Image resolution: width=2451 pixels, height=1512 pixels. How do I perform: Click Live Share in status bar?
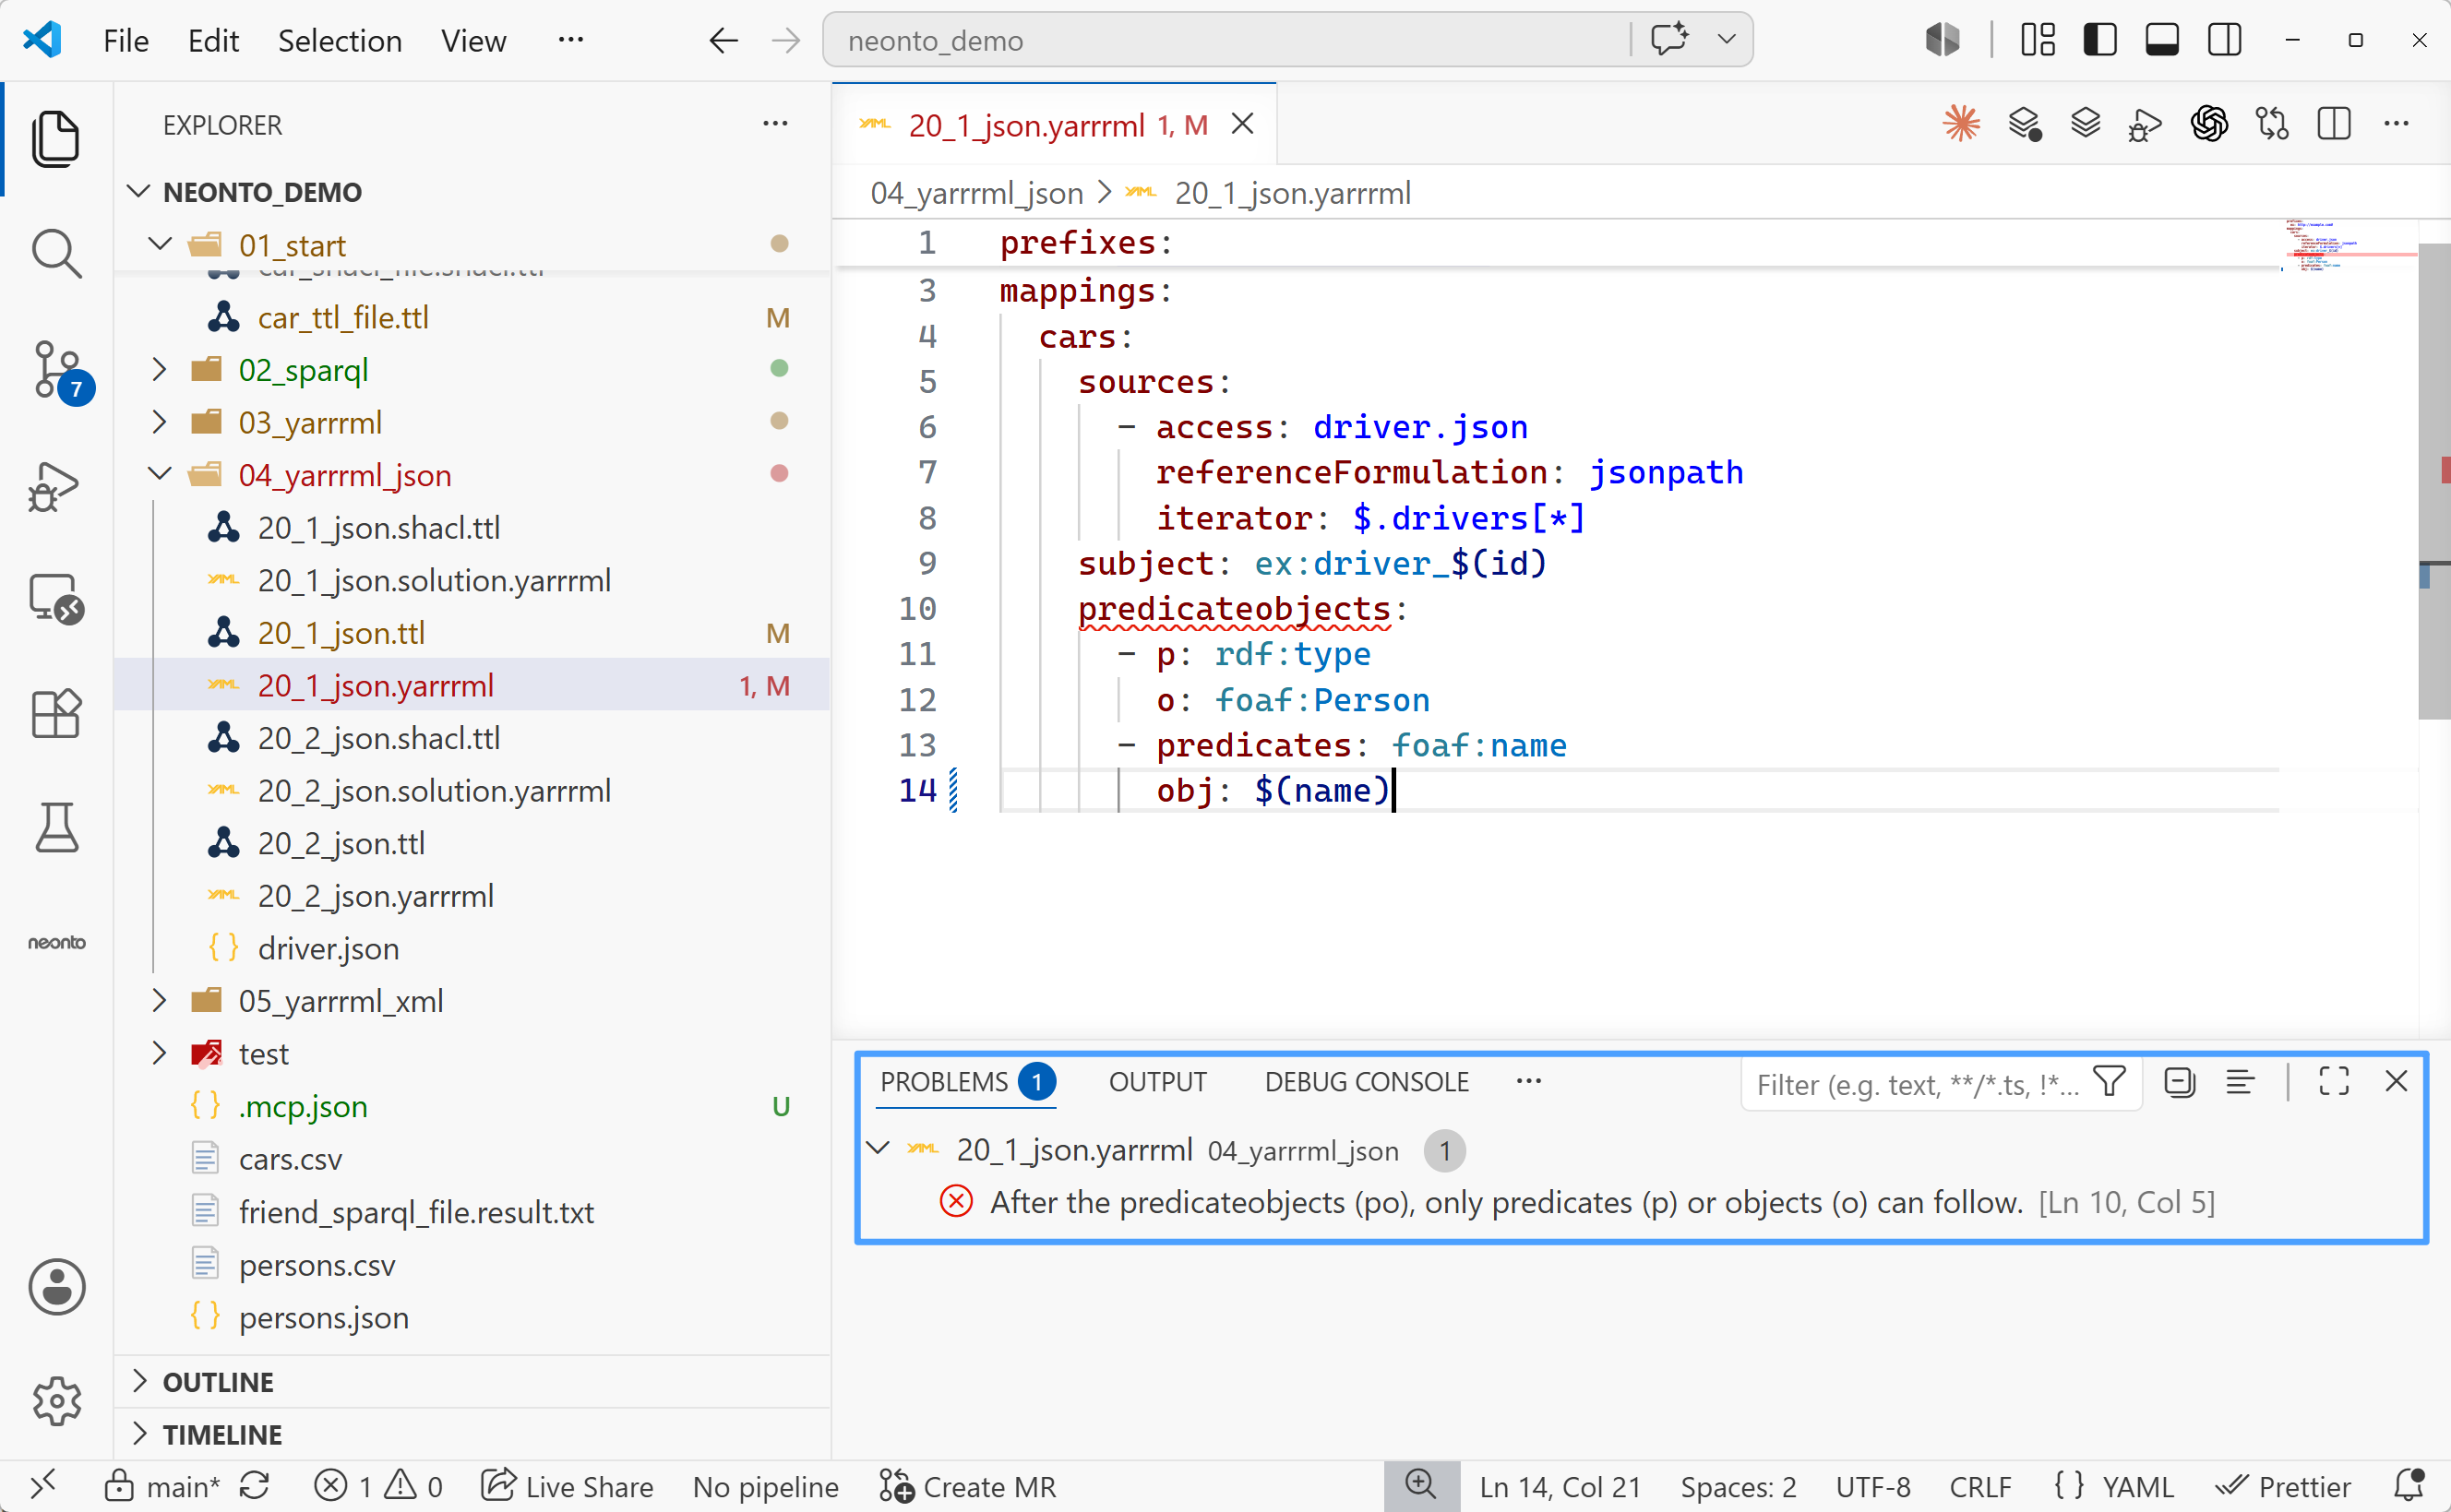point(567,1486)
